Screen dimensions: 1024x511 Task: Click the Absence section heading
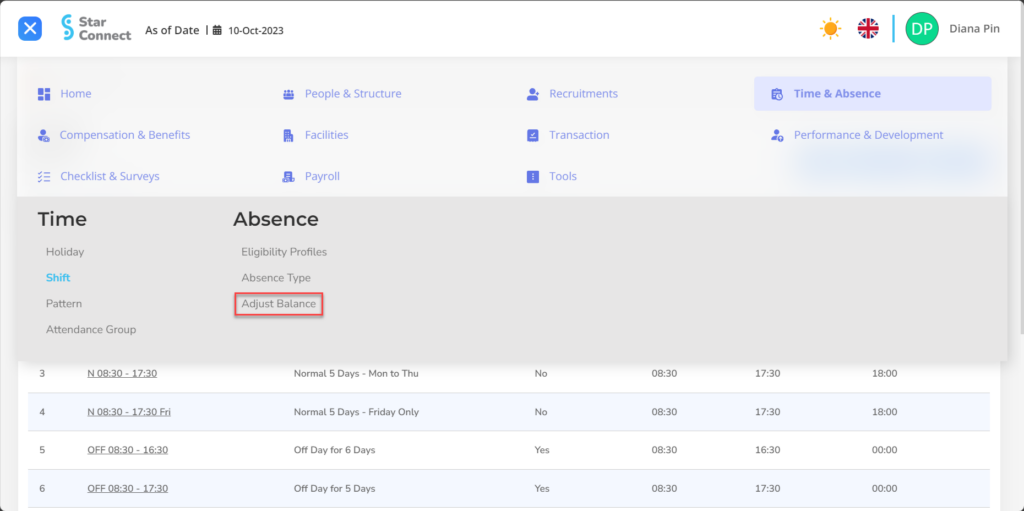tap(276, 220)
